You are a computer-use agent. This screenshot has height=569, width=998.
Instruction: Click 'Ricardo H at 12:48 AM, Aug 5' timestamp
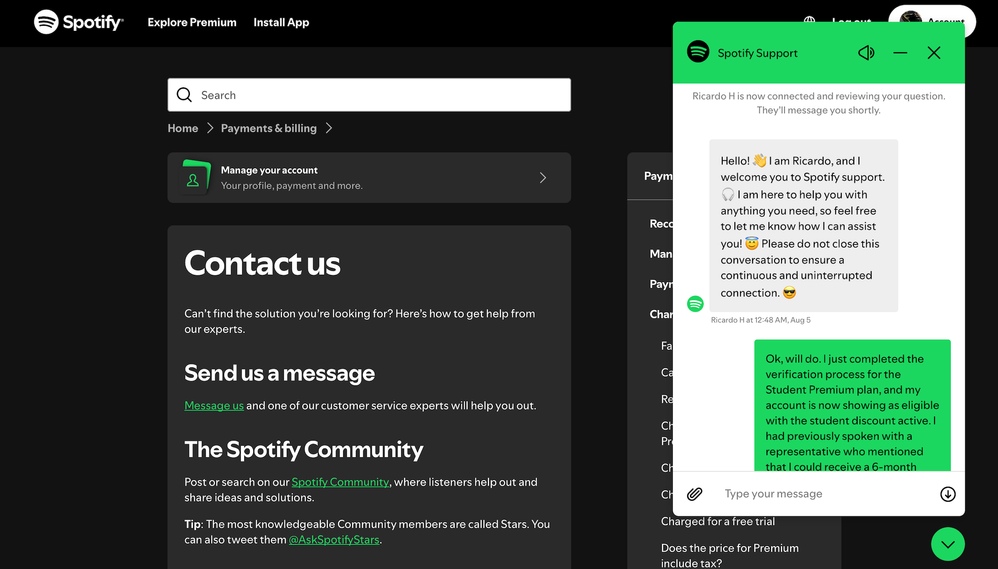[761, 320]
